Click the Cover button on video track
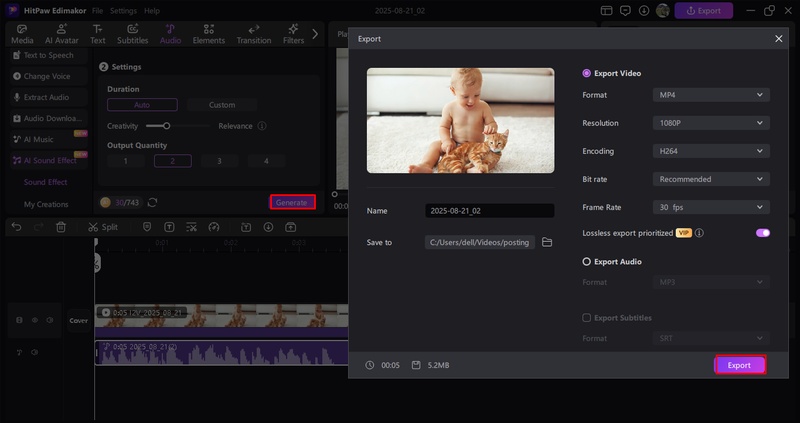The height and width of the screenshot is (423, 800). click(x=79, y=321)
